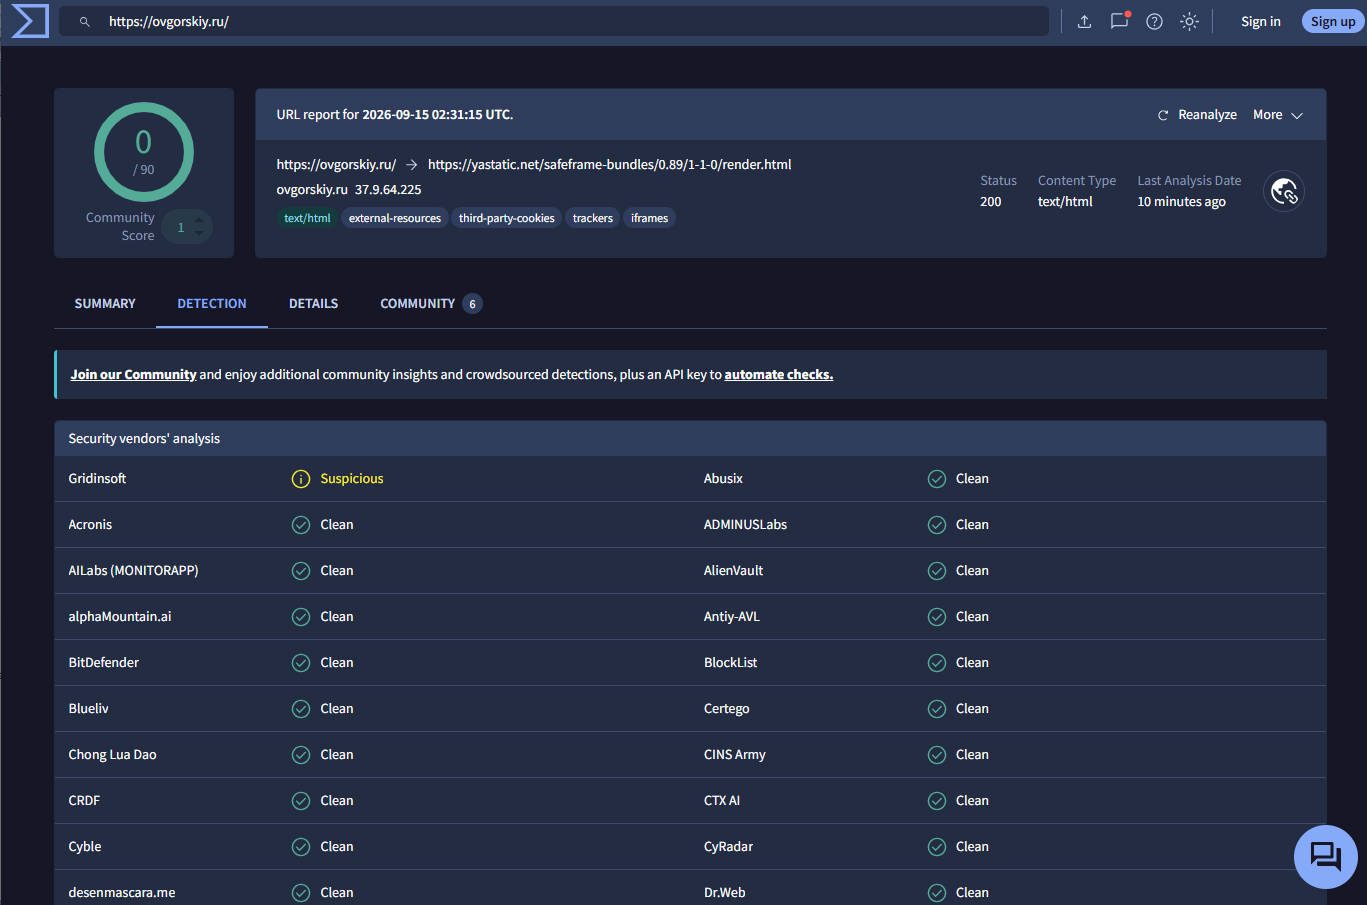Click the redirect arrow between the two URLs
Viewport: 1367px width, 905px height.
(x=412, y=165)
